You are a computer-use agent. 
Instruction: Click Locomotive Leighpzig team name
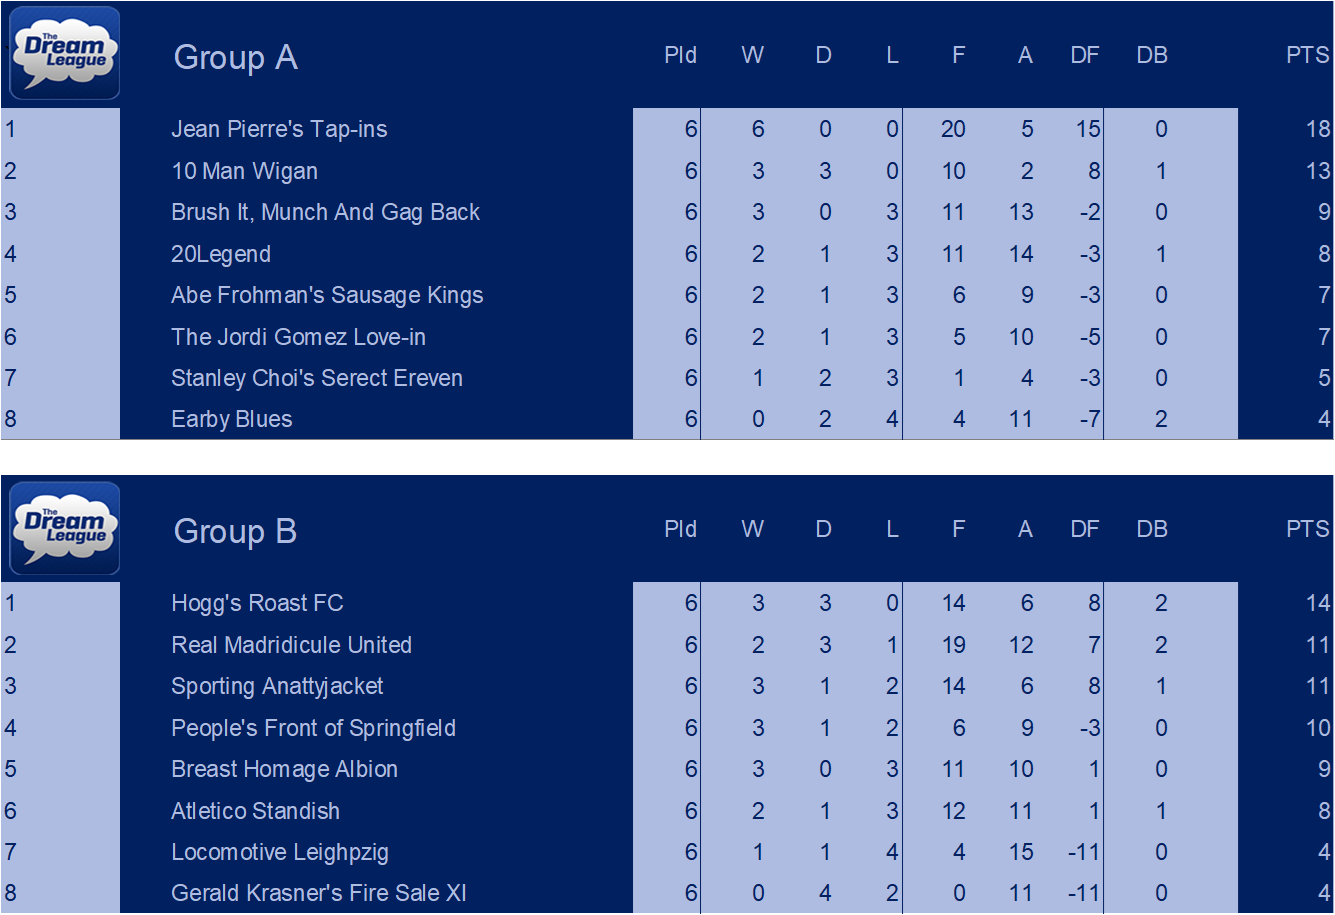(280, 853)
